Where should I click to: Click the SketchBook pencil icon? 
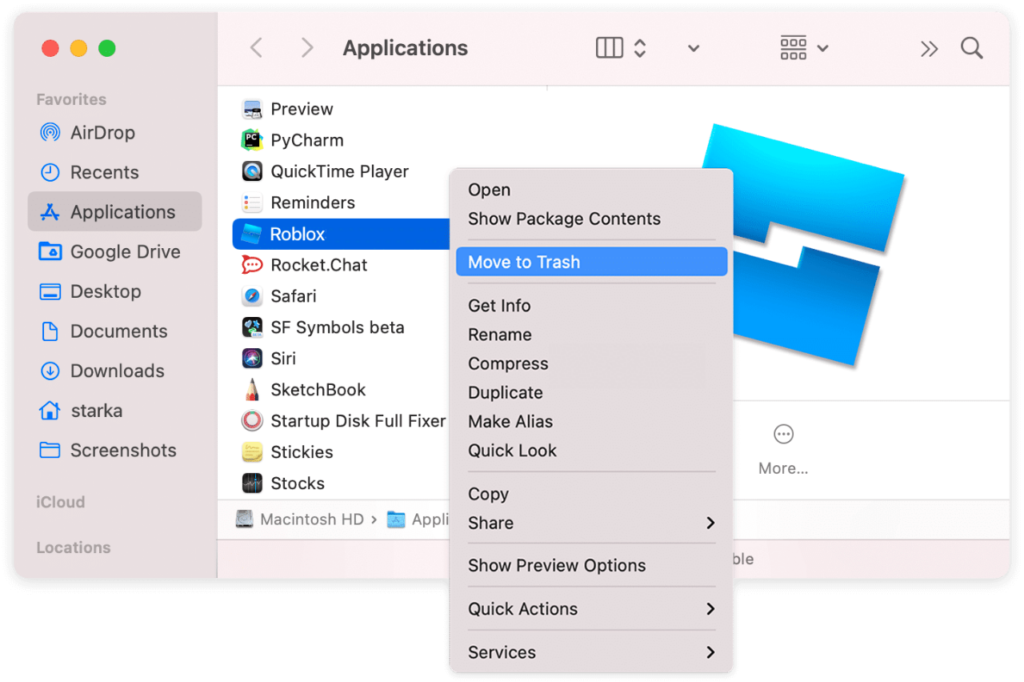(252, 389)
